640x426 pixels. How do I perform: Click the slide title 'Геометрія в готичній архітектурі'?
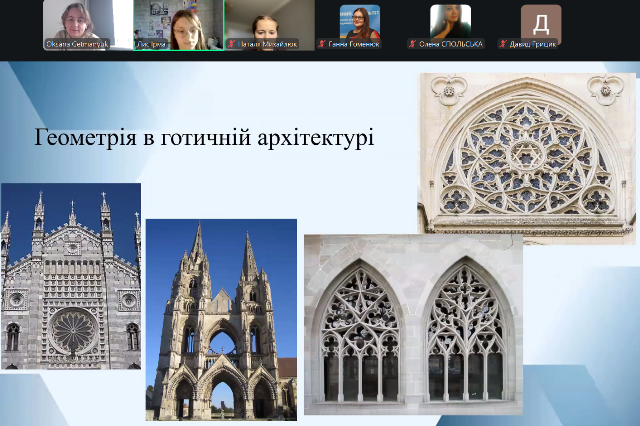(204, 137)
